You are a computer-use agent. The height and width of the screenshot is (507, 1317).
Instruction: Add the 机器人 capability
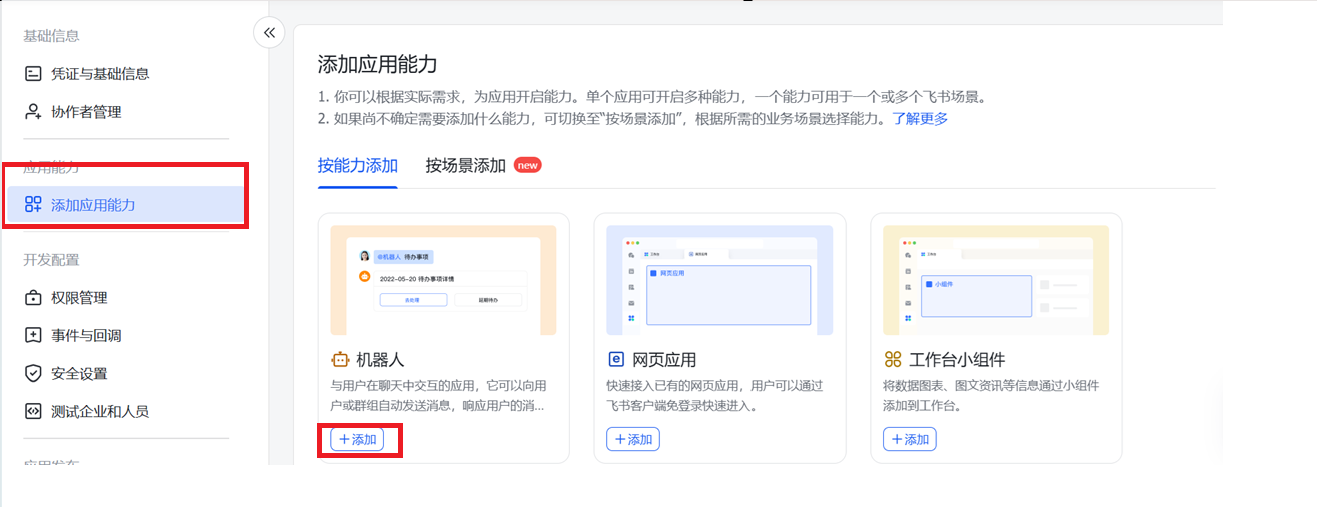tap(357, 439)
